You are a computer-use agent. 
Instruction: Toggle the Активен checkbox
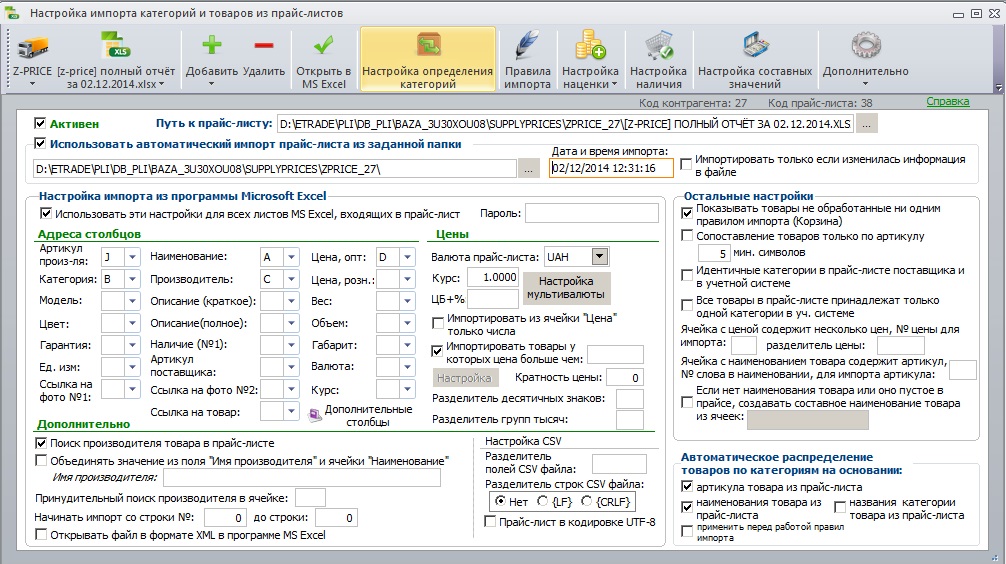(x=40, y=123)
